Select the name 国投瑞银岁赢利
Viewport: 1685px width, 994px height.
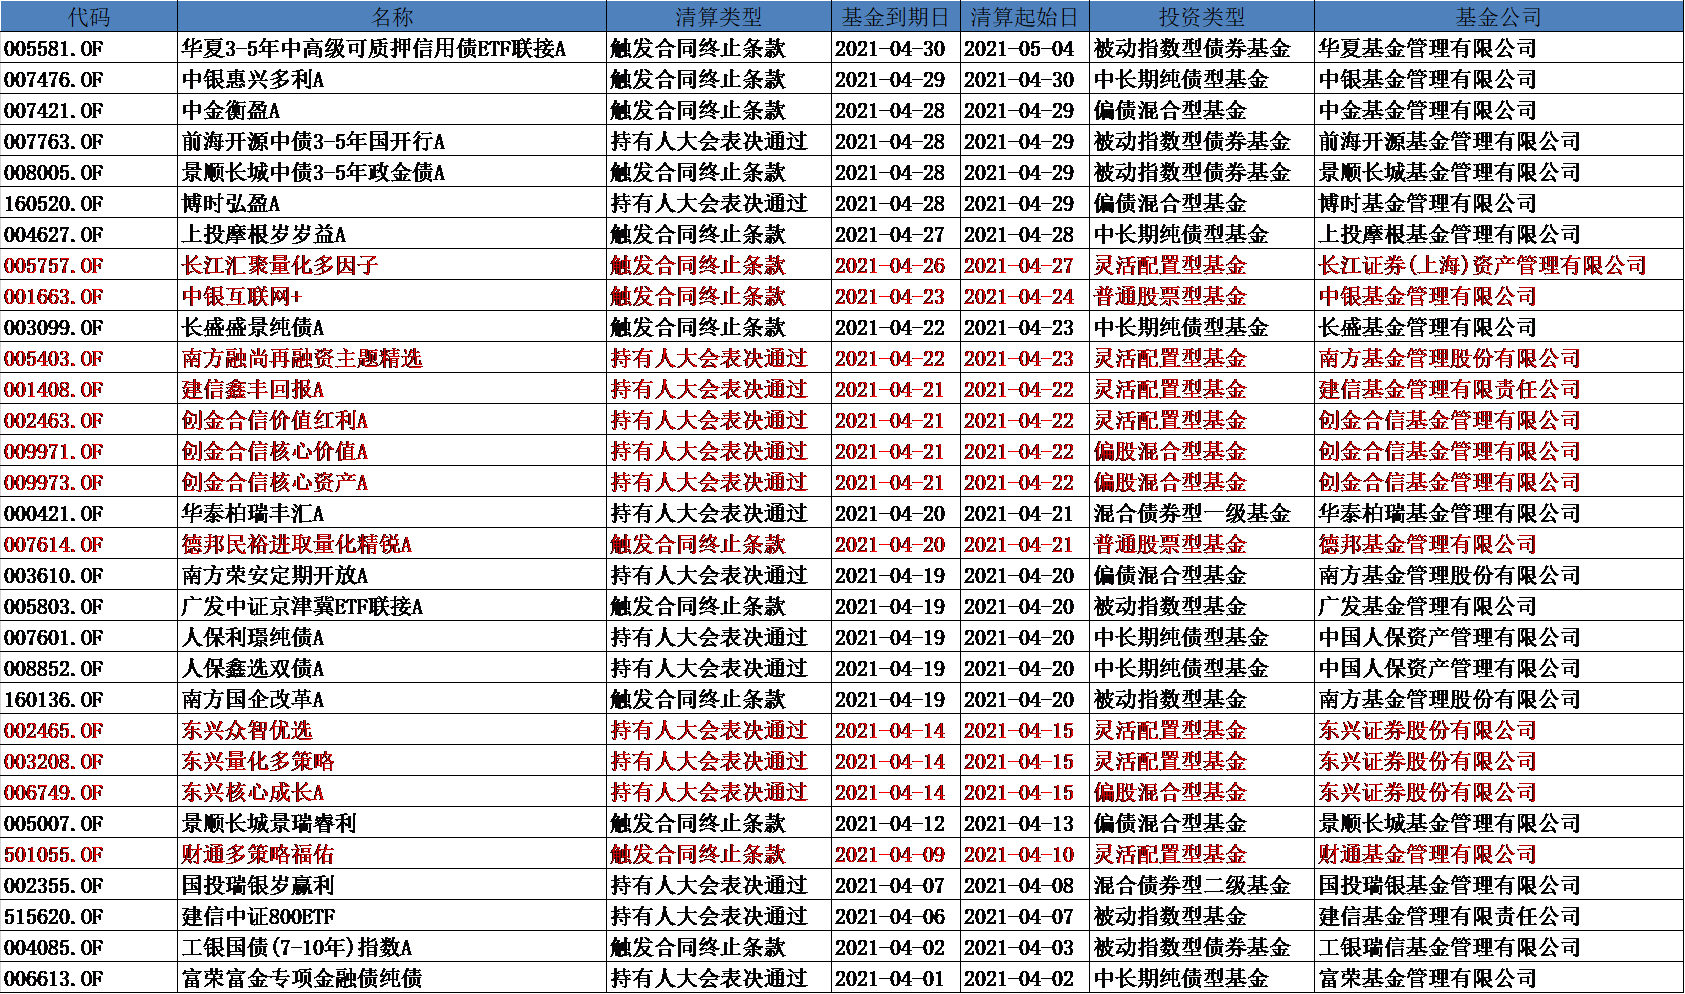pyautogui.click(x=258, y=886)
